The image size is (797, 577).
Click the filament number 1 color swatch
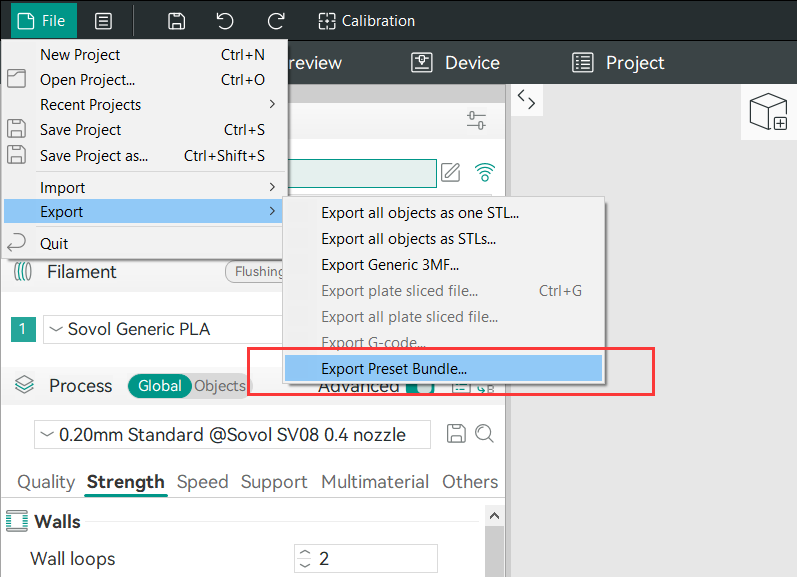(x=23, y=329)
